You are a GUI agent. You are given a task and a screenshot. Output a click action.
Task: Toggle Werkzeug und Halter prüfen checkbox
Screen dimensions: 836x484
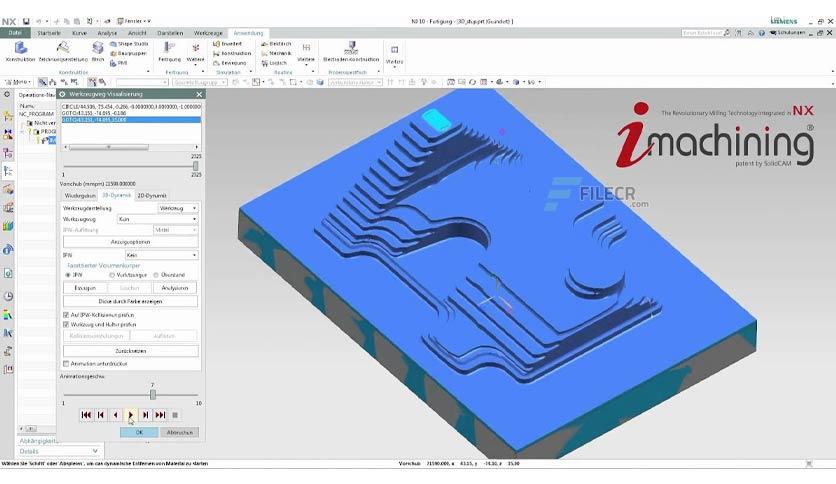pyautogui.click(x=66, y=324)
